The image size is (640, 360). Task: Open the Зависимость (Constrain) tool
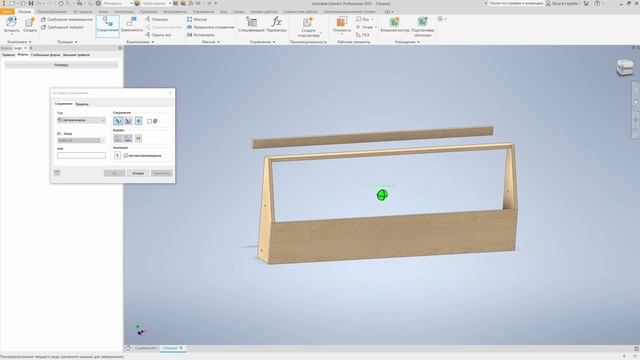tap(131, 25)
